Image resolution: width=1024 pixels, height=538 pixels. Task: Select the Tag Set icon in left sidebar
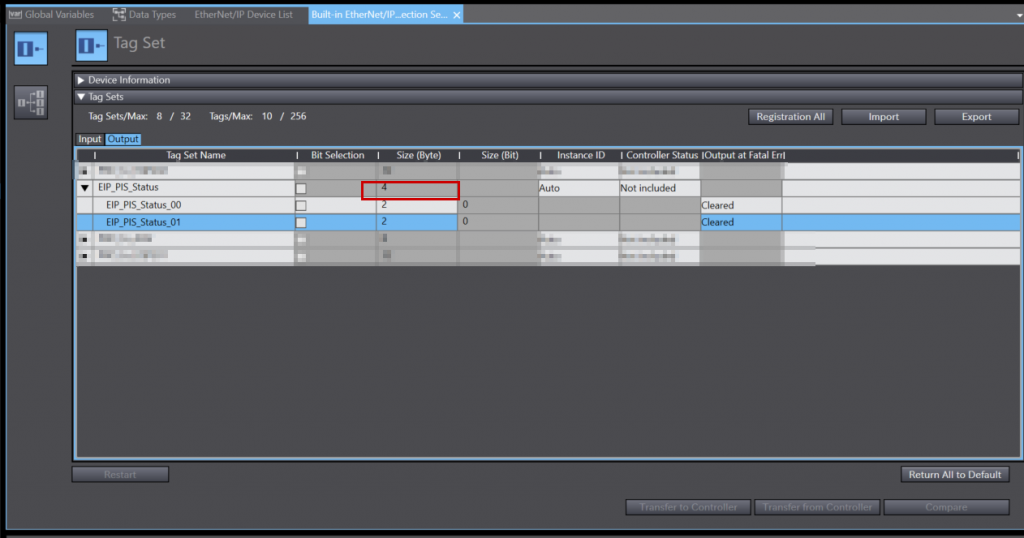30,48
